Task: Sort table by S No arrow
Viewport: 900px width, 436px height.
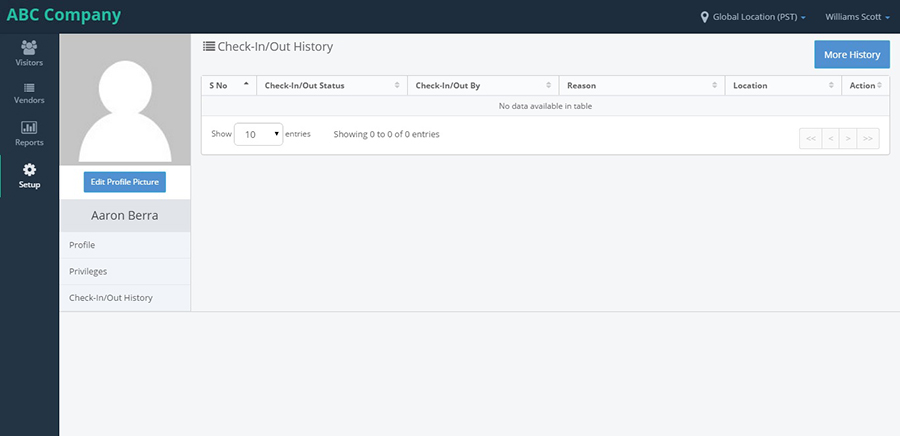Action: [x=246, y=85]
